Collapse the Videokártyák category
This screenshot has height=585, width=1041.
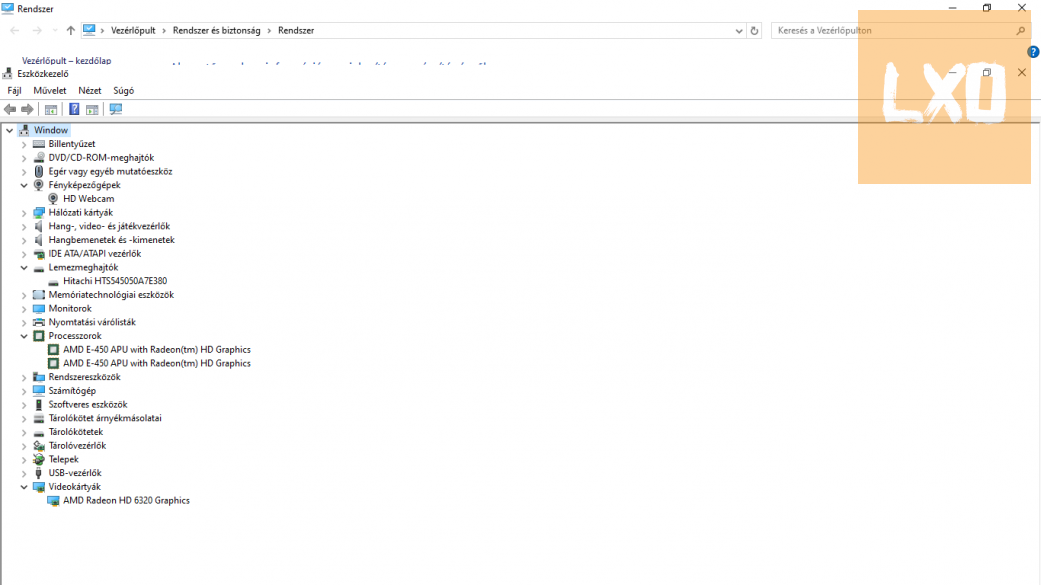tap(24, 487)
